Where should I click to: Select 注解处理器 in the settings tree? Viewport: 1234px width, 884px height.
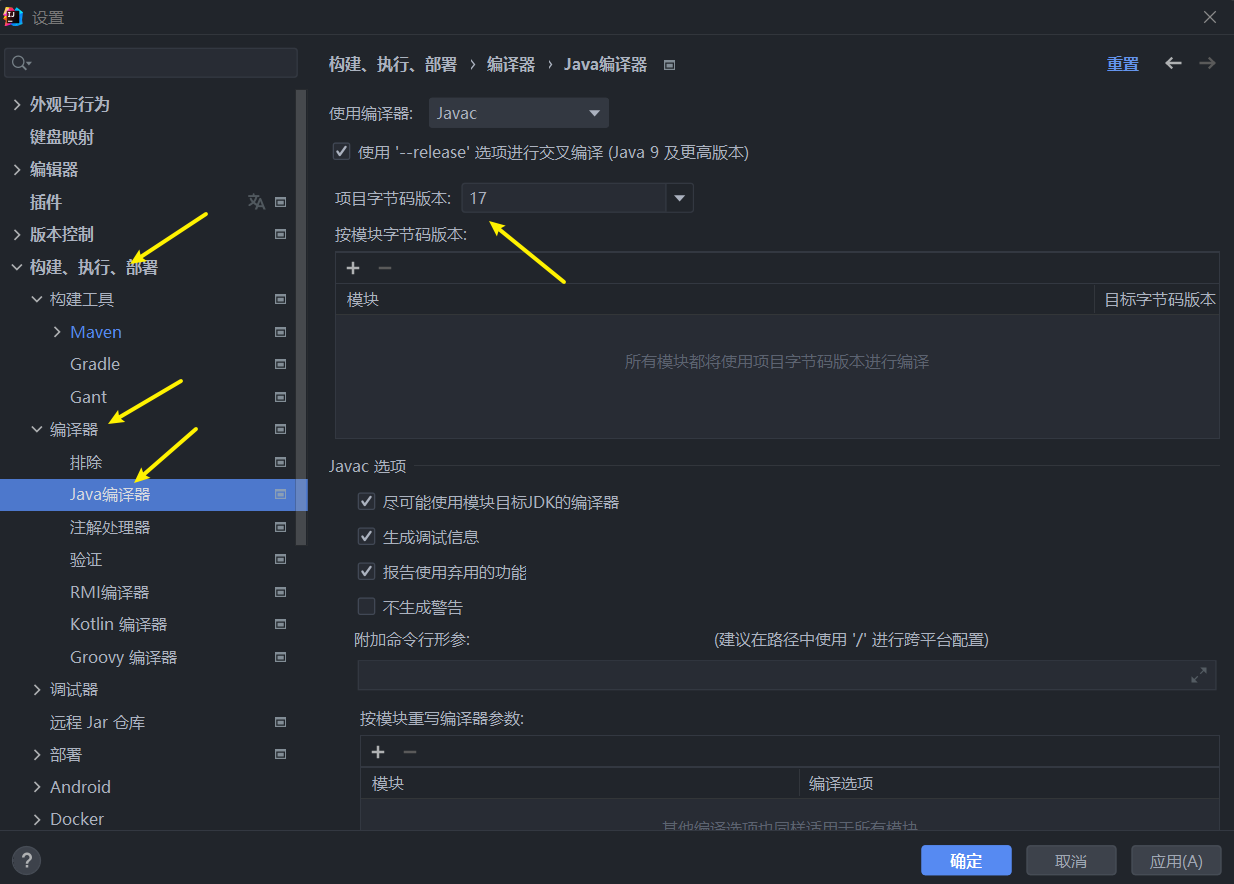[110, 527]
